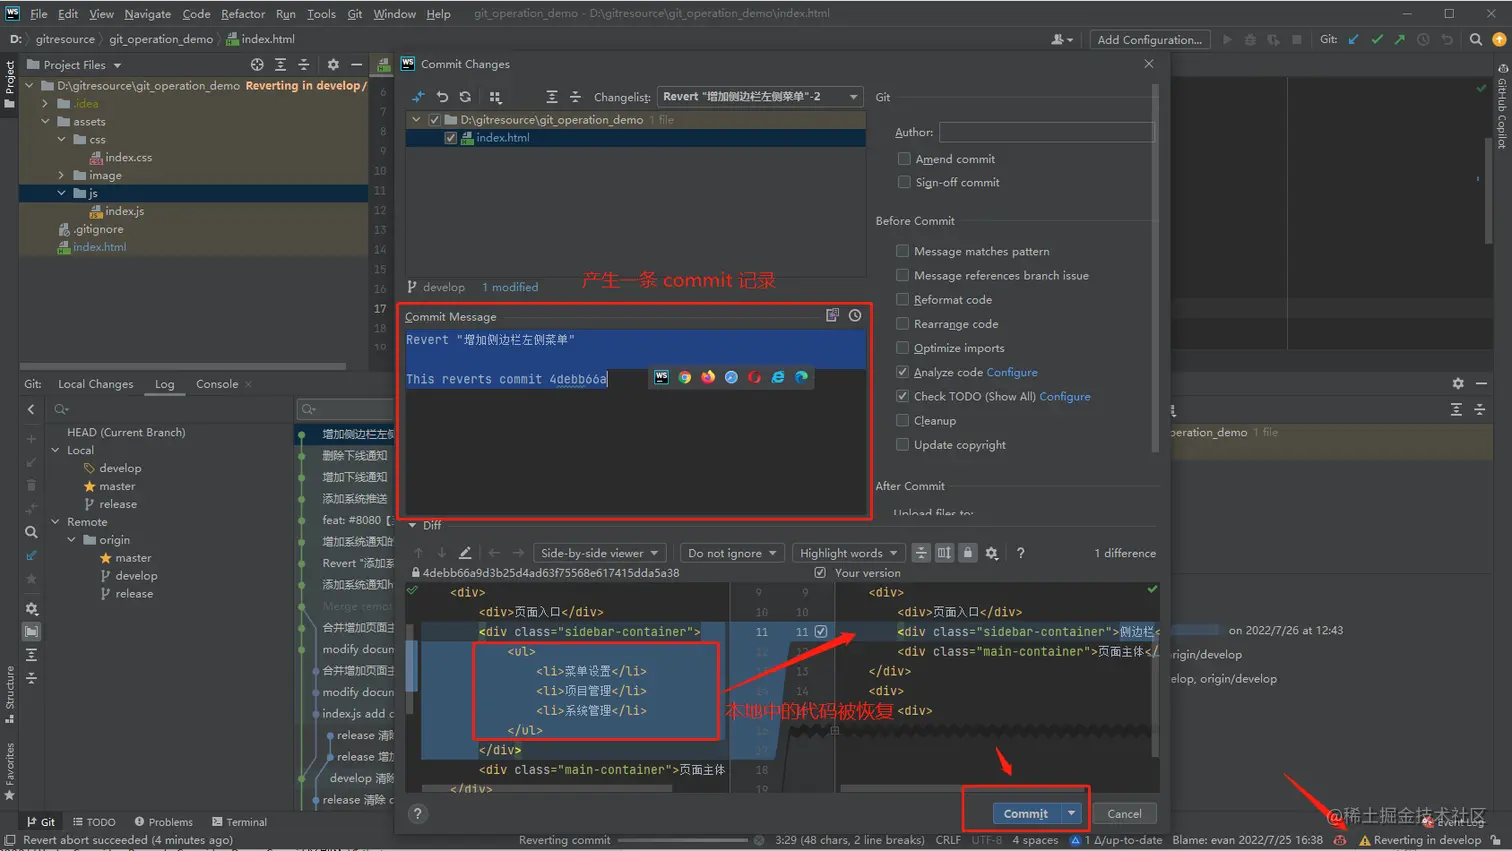Toggle synchronize scrolling icon in Diff toolbar

(944, 553)
